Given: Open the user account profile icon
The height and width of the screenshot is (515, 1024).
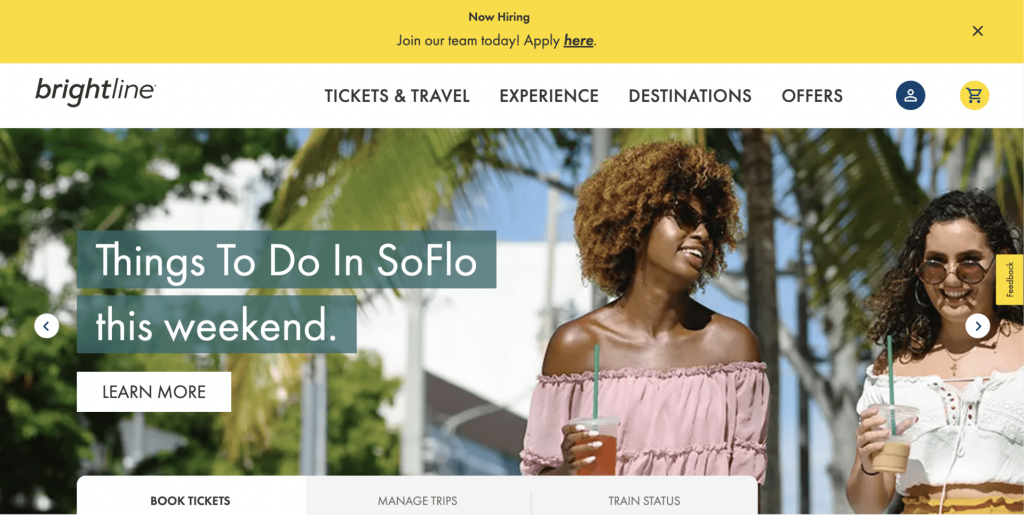Looking at the screenshot, I should pyautogui.click(x=910, y=95).
